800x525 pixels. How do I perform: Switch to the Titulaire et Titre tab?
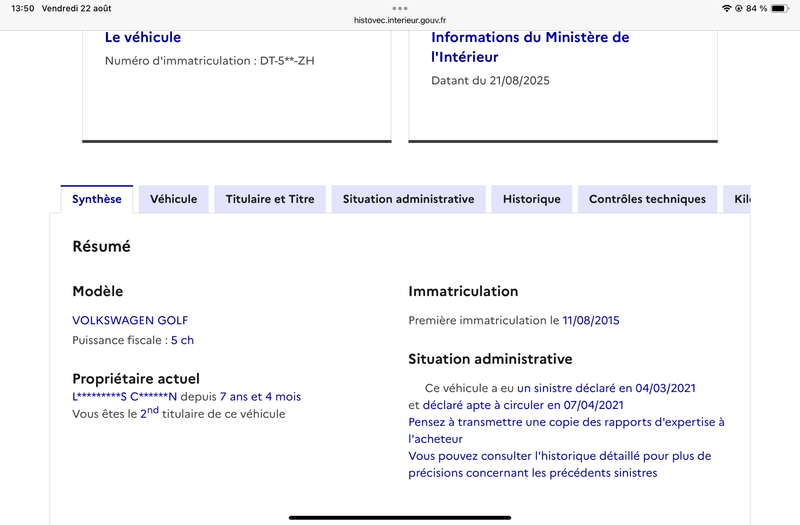pos(270,199)
